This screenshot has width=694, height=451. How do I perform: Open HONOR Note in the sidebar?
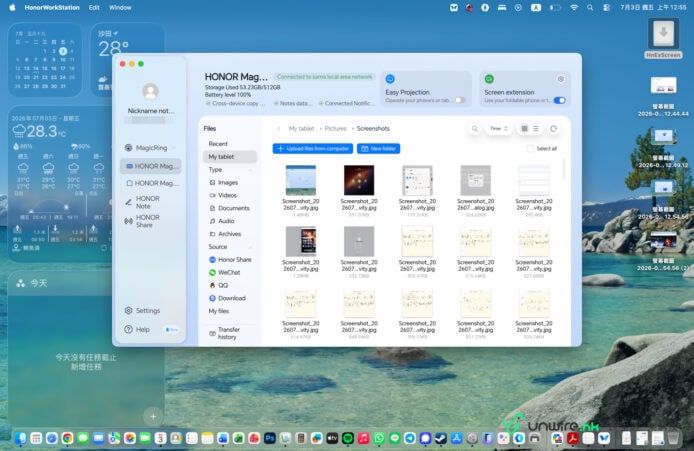[148, 202]
